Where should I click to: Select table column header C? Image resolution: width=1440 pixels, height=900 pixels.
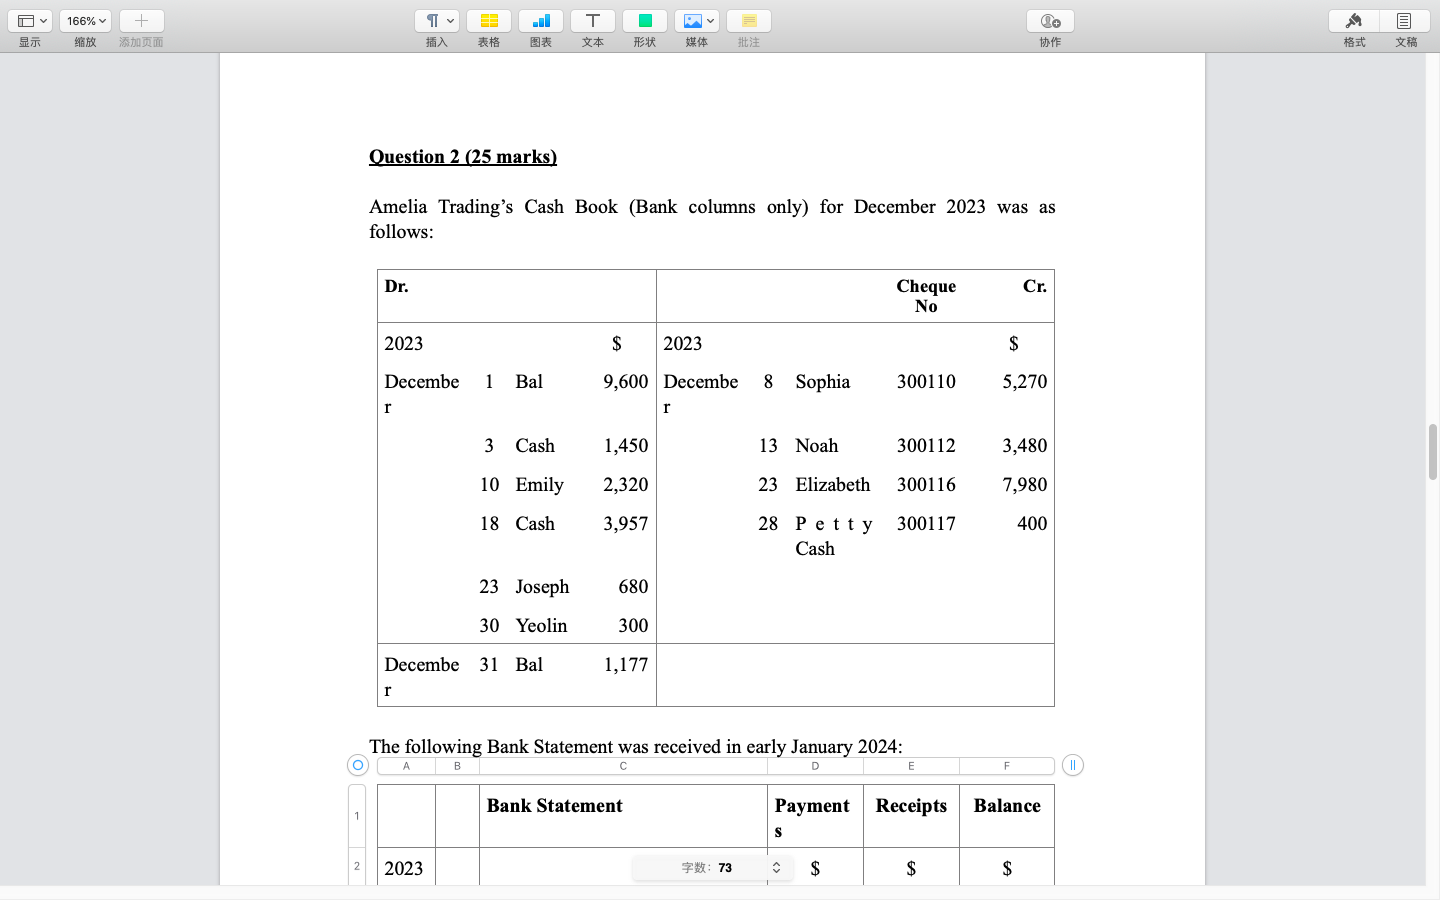622,765
